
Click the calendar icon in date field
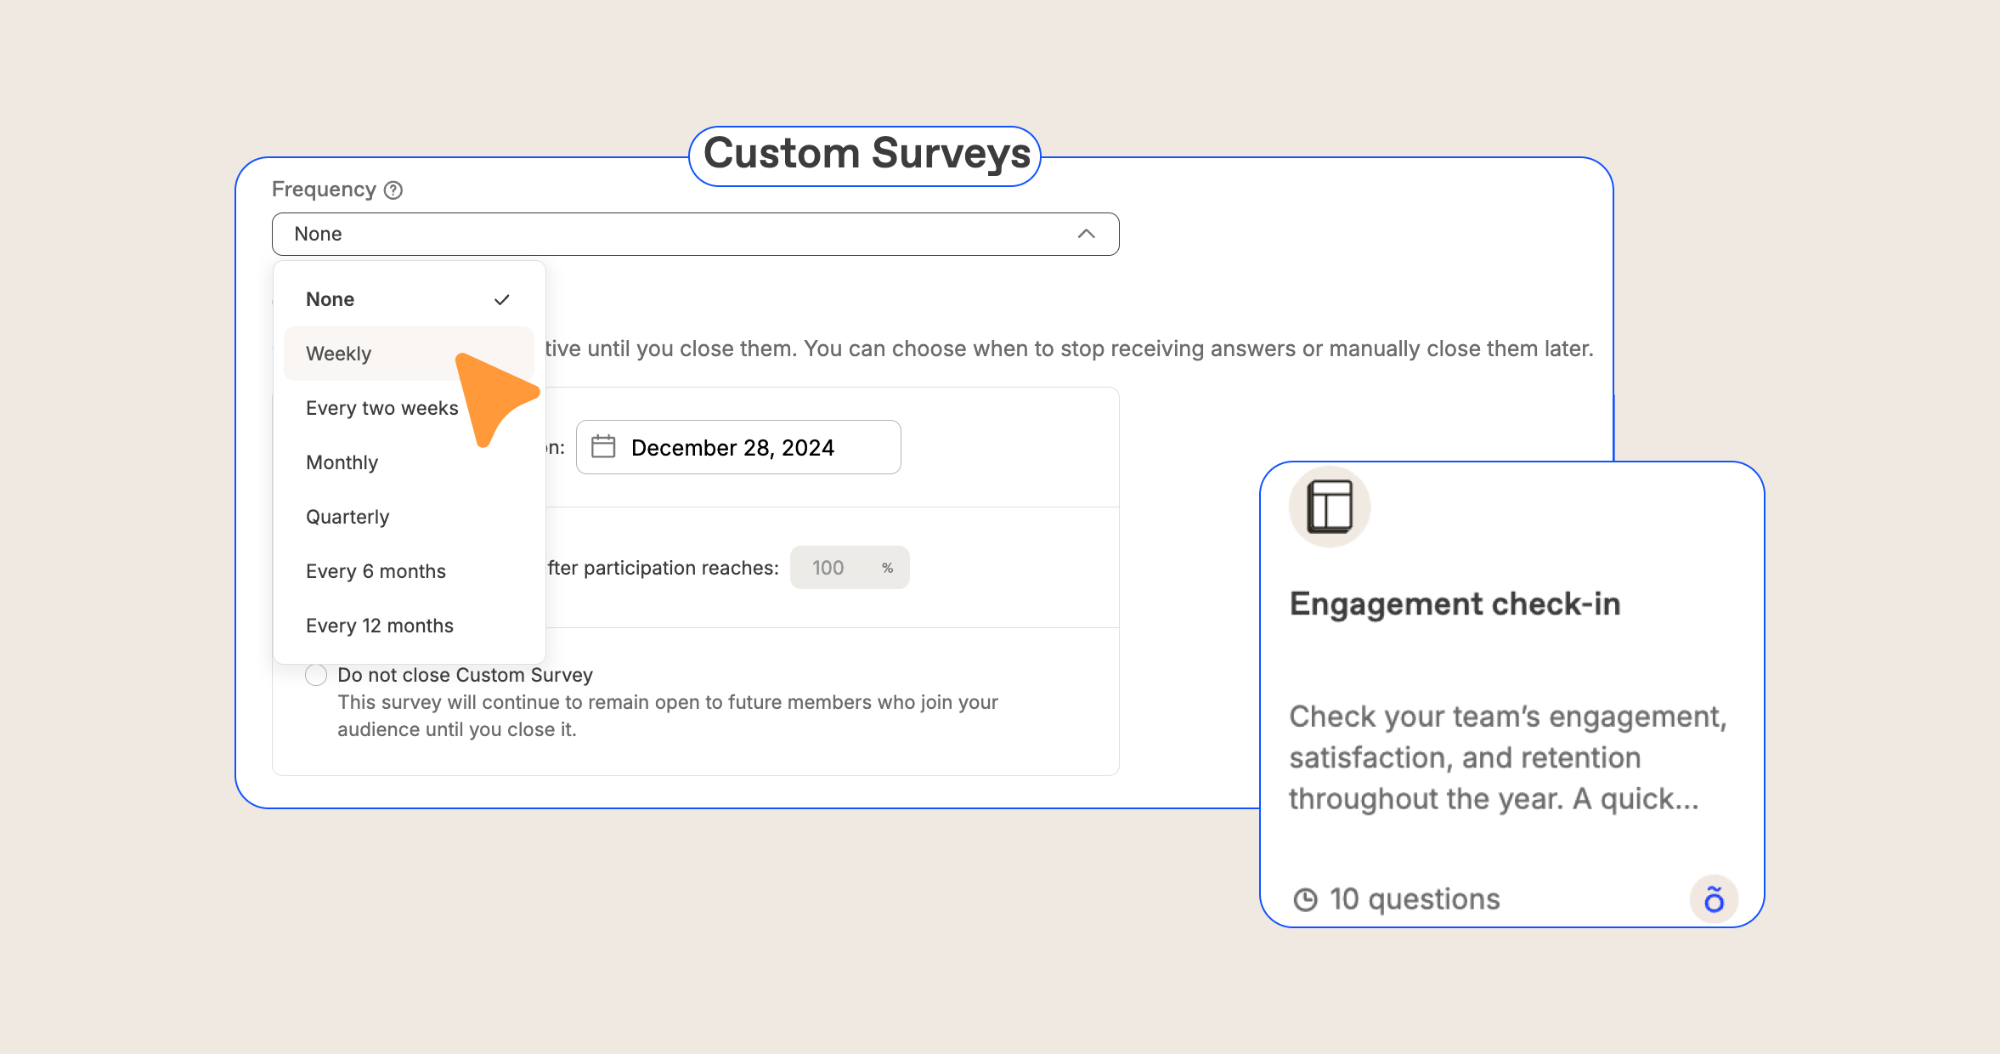603,447
